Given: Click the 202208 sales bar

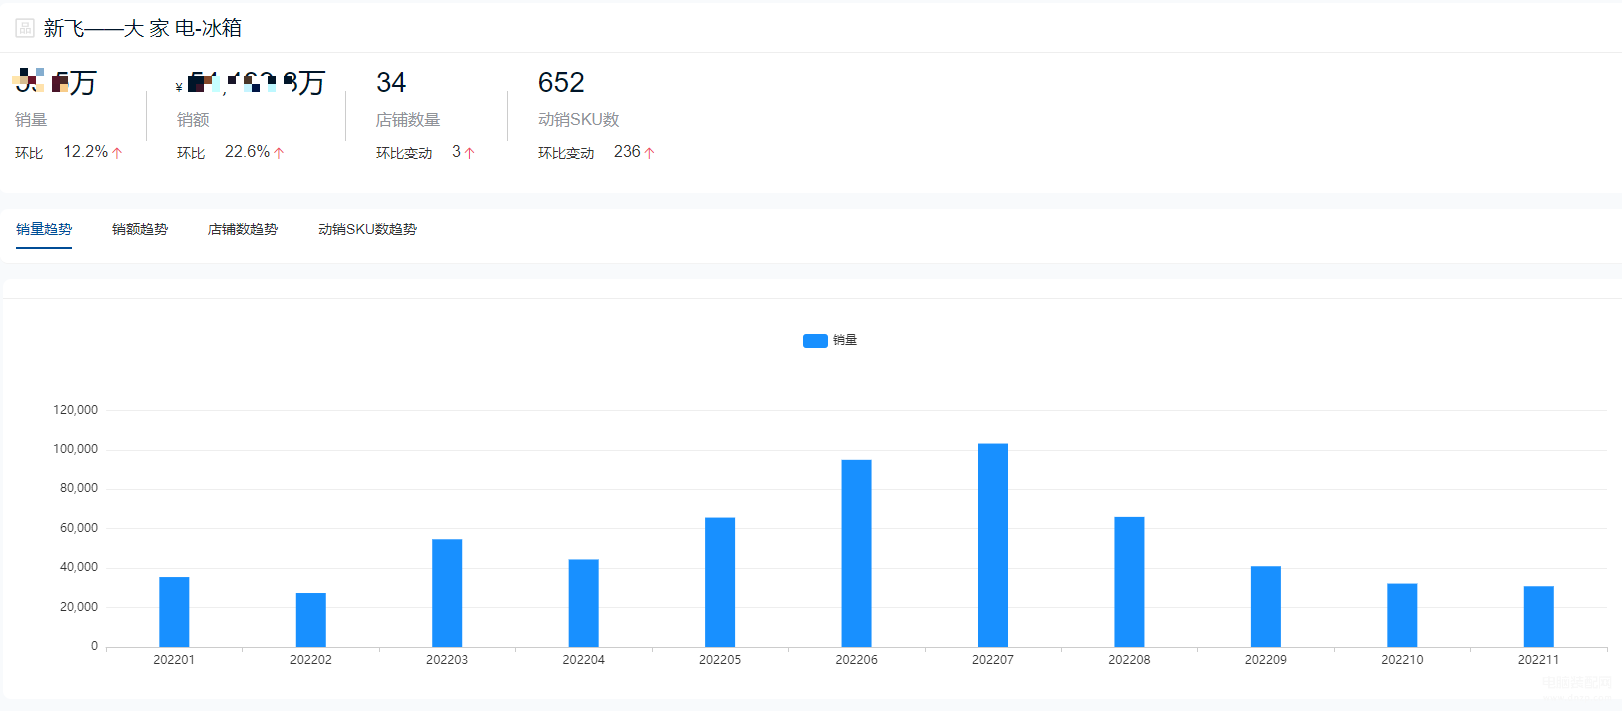Looking at the screenshot, I should pos(1129,582).
